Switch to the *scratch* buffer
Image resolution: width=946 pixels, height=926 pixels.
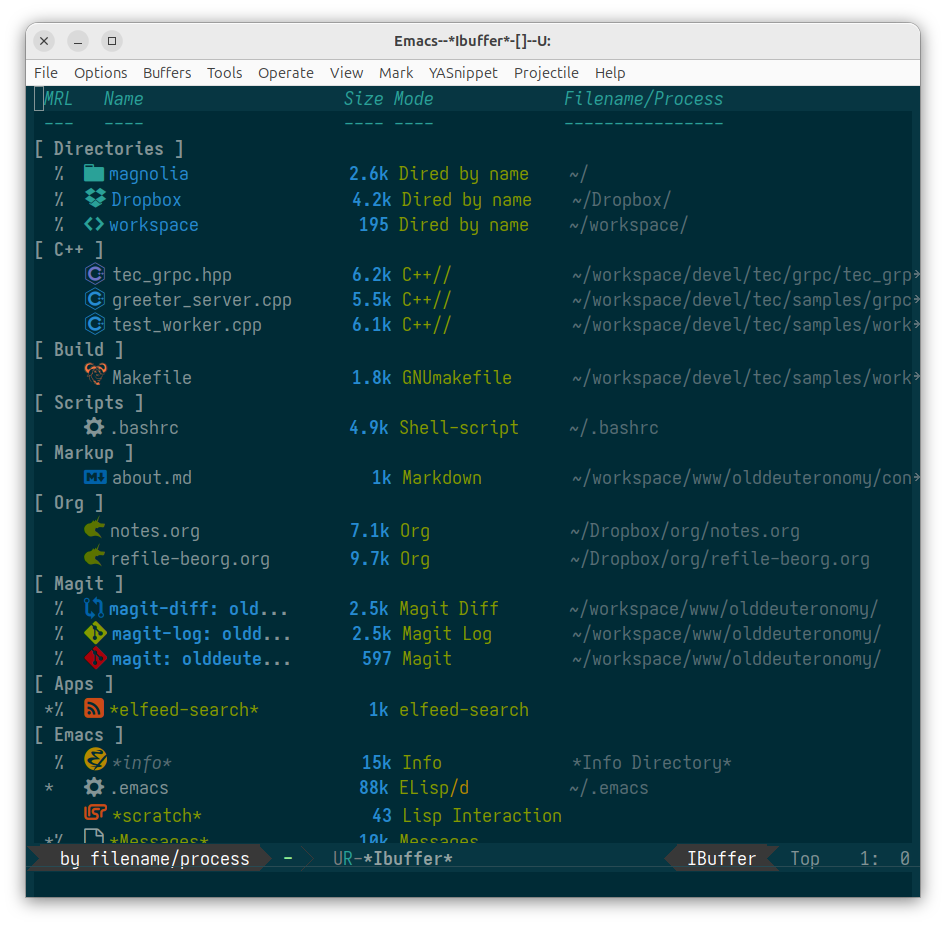pos(157,816)
